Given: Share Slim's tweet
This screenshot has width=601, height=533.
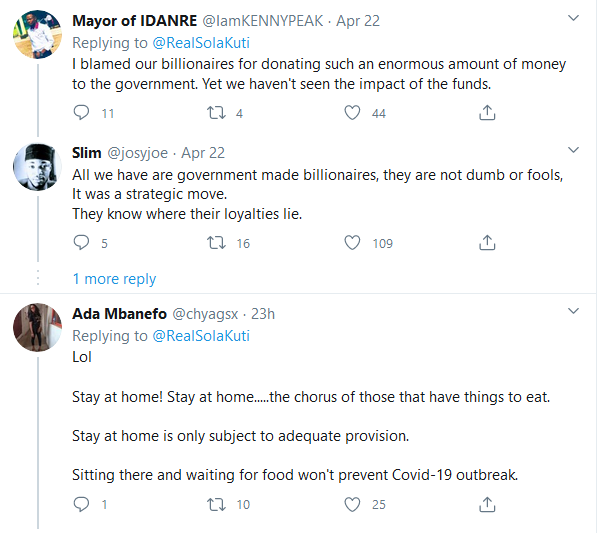Looking at the screenshot, I should point(488,242).
